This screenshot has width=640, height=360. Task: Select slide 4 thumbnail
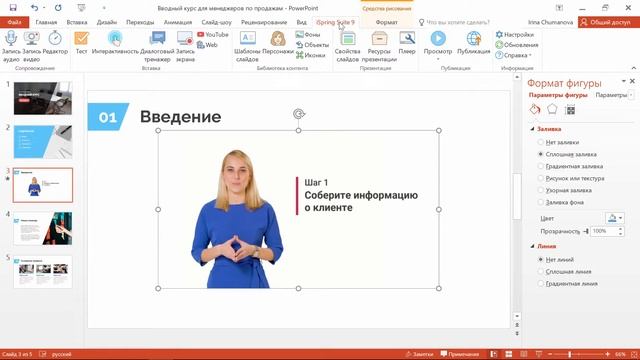click(x=42, y=228)
